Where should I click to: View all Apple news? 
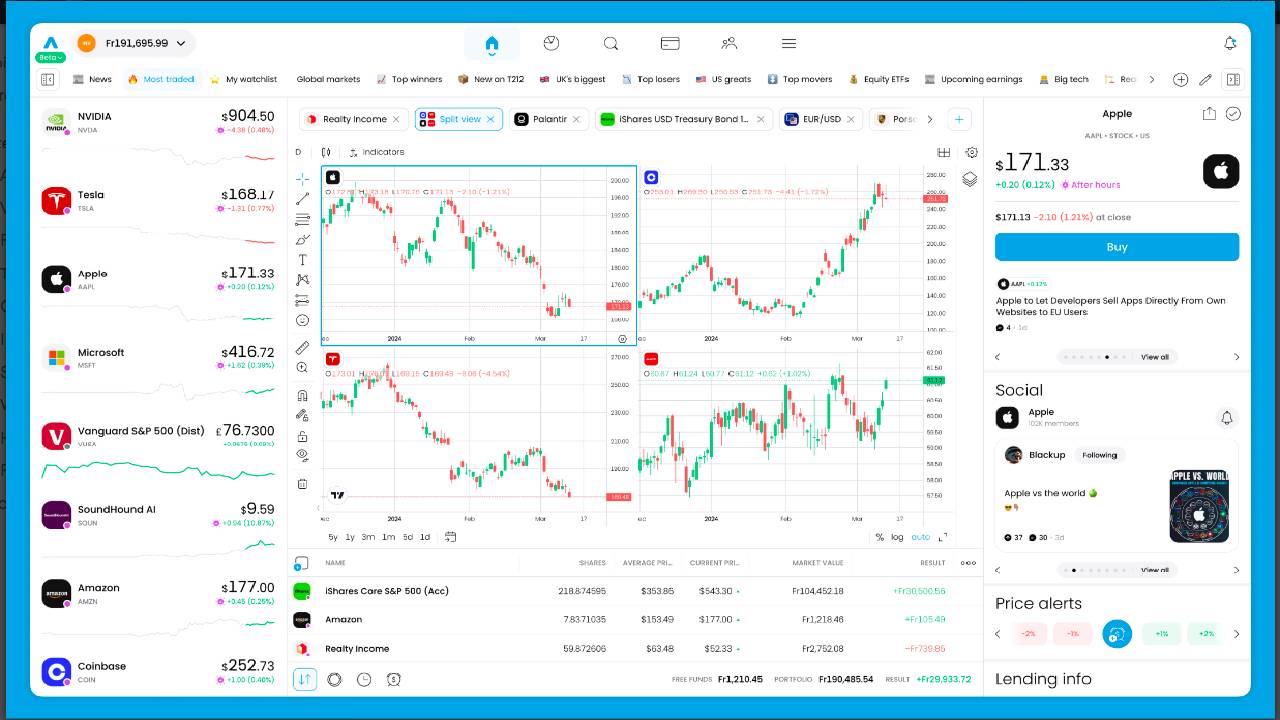pos(1155,357)
